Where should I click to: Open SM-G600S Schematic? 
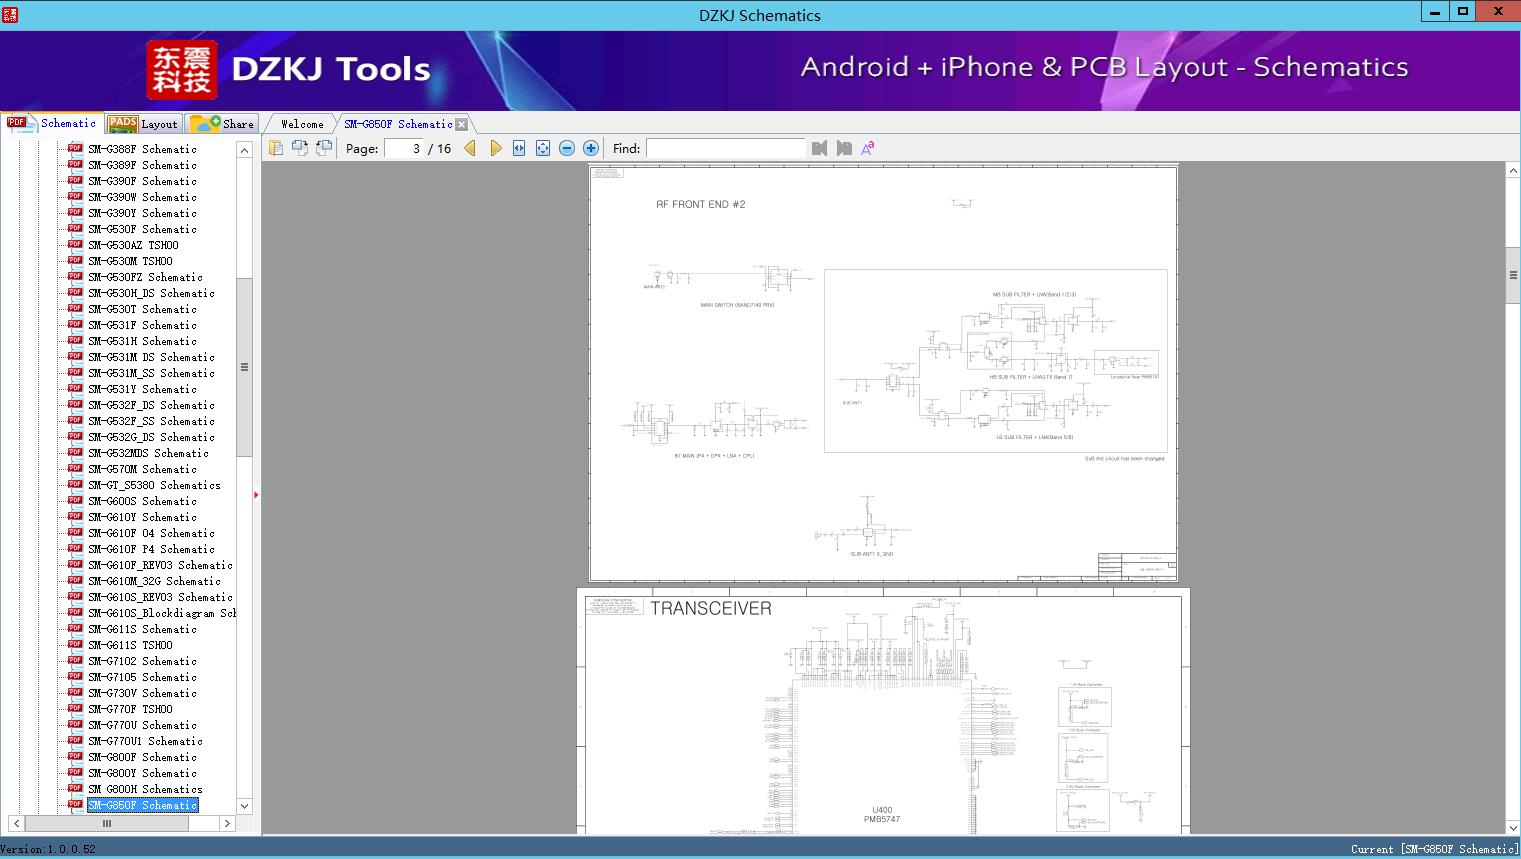click(x=142, y=501)
